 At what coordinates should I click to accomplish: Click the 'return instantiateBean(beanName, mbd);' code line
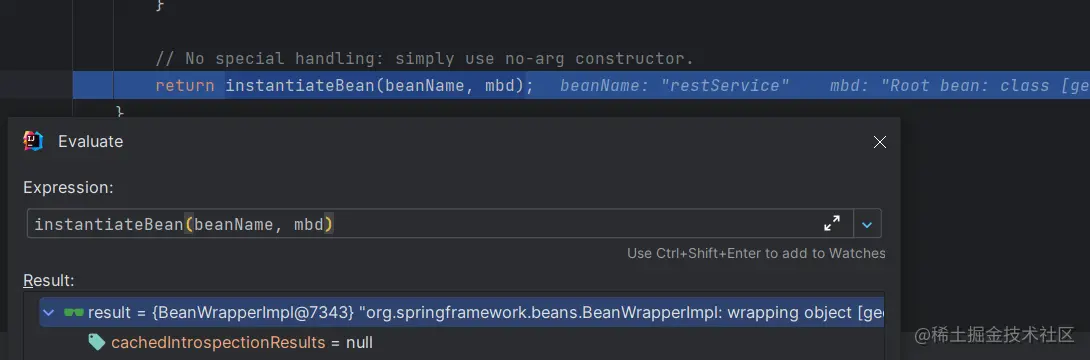click(344, 85)
